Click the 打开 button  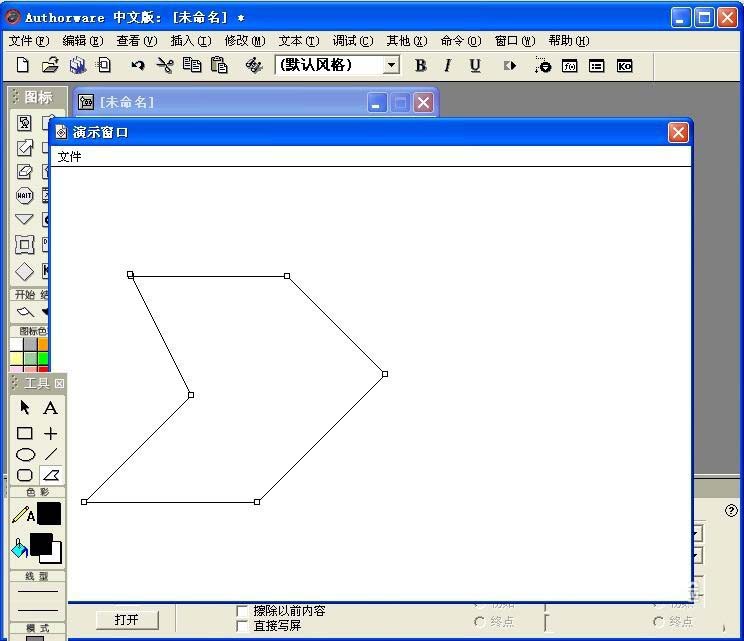(x=127, y=620)
